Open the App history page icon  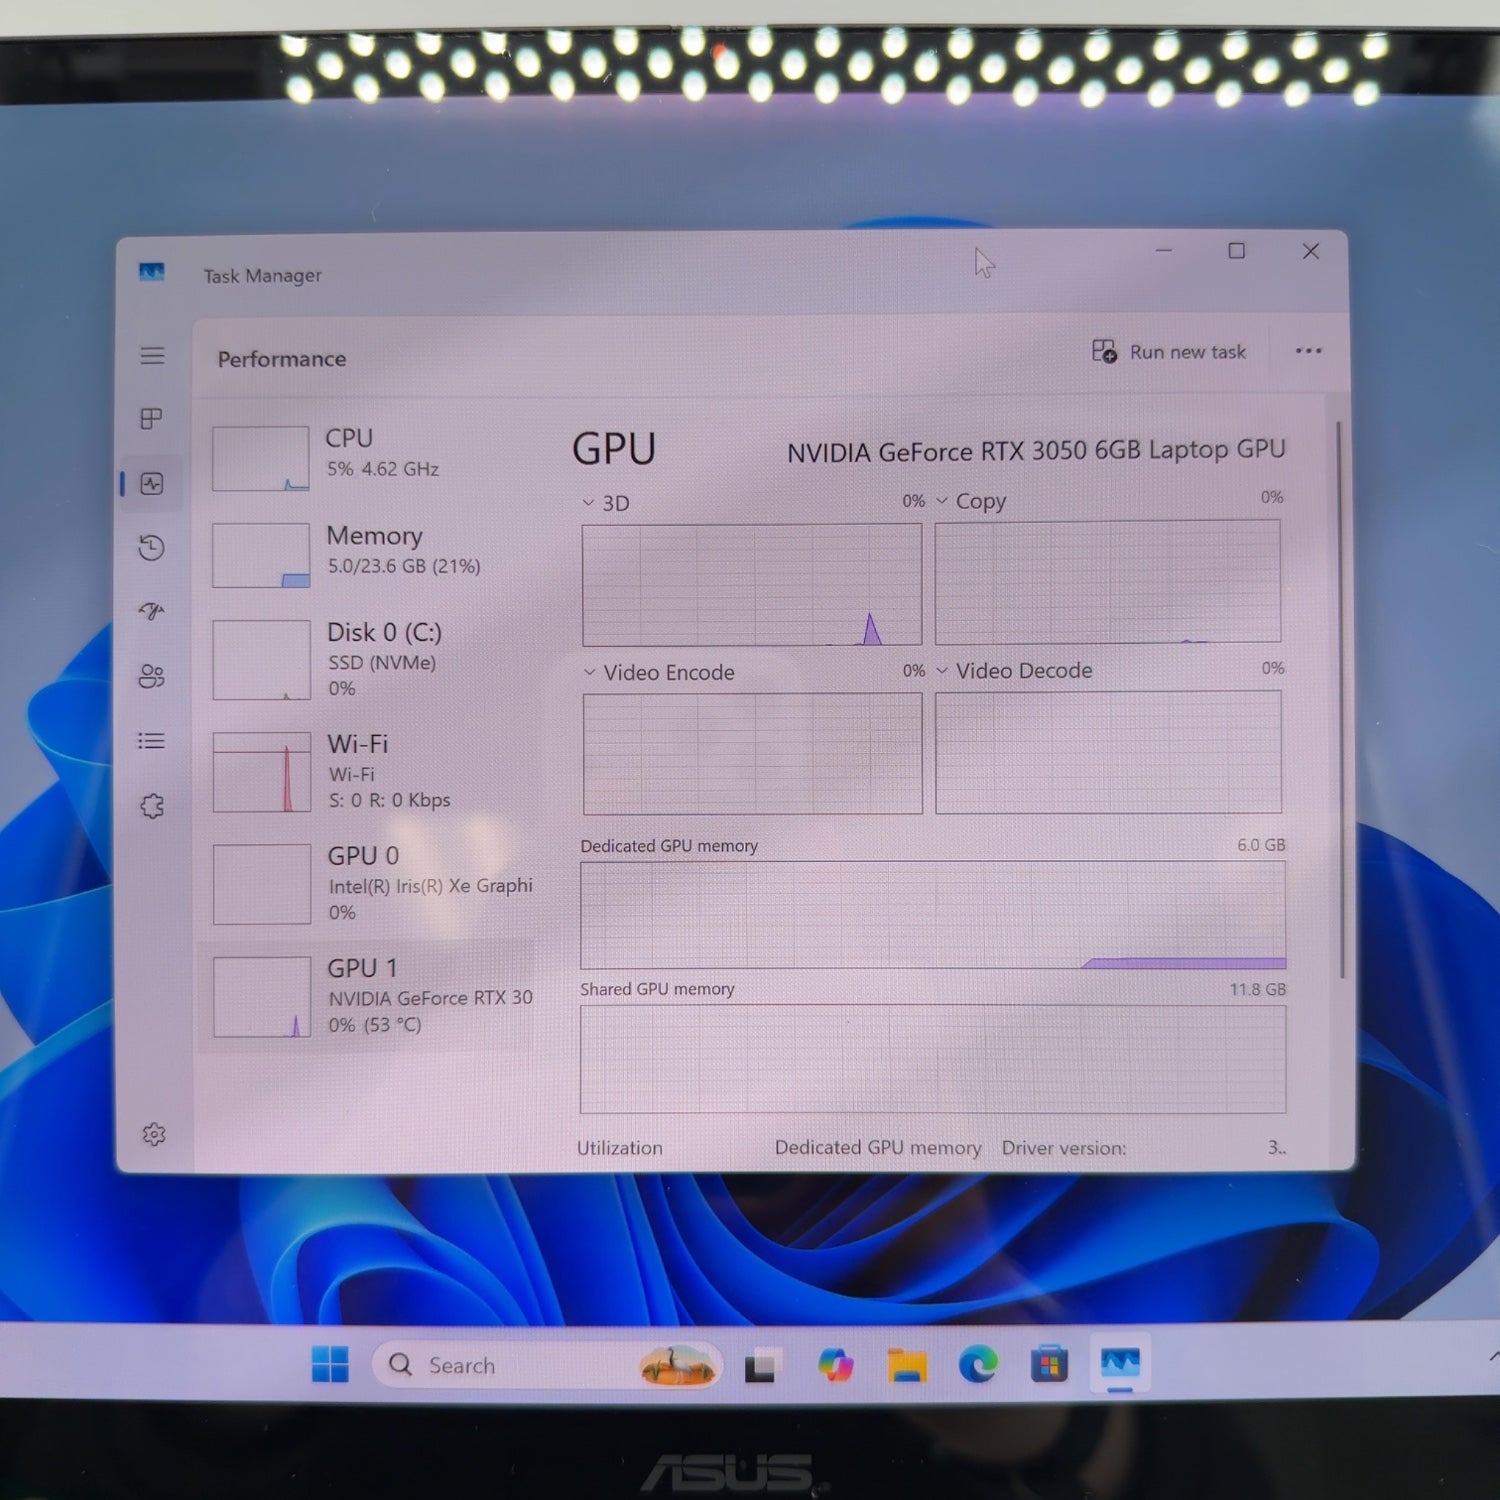tap(152, 548)
